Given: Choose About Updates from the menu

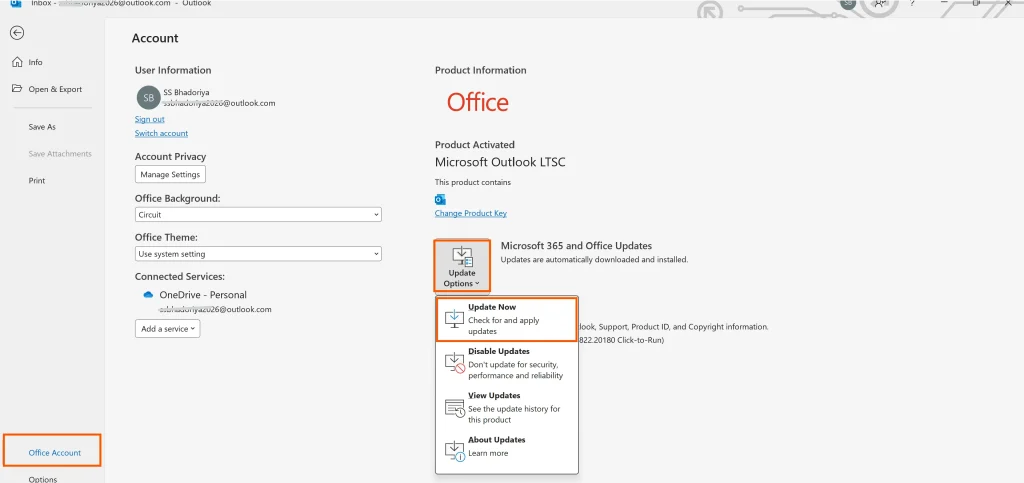Looking at the screenshot, I should tap(507, 448).
